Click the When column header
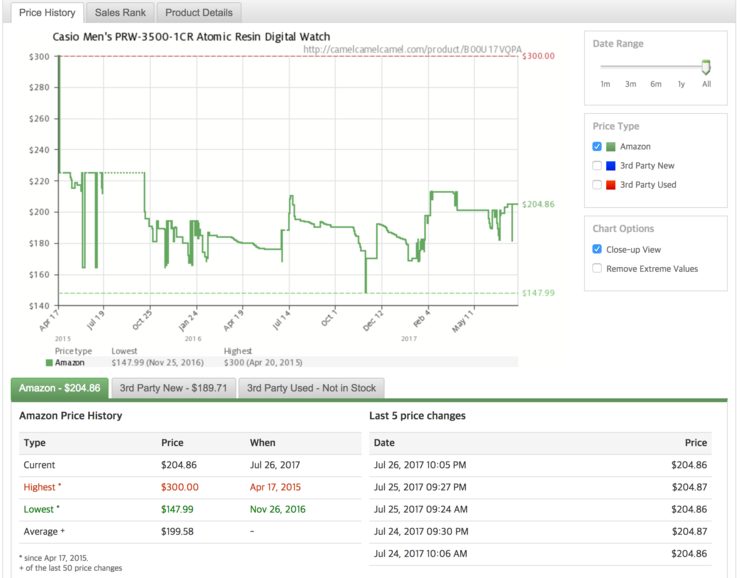Screen dimensions: 740x578 click(262, 443)
